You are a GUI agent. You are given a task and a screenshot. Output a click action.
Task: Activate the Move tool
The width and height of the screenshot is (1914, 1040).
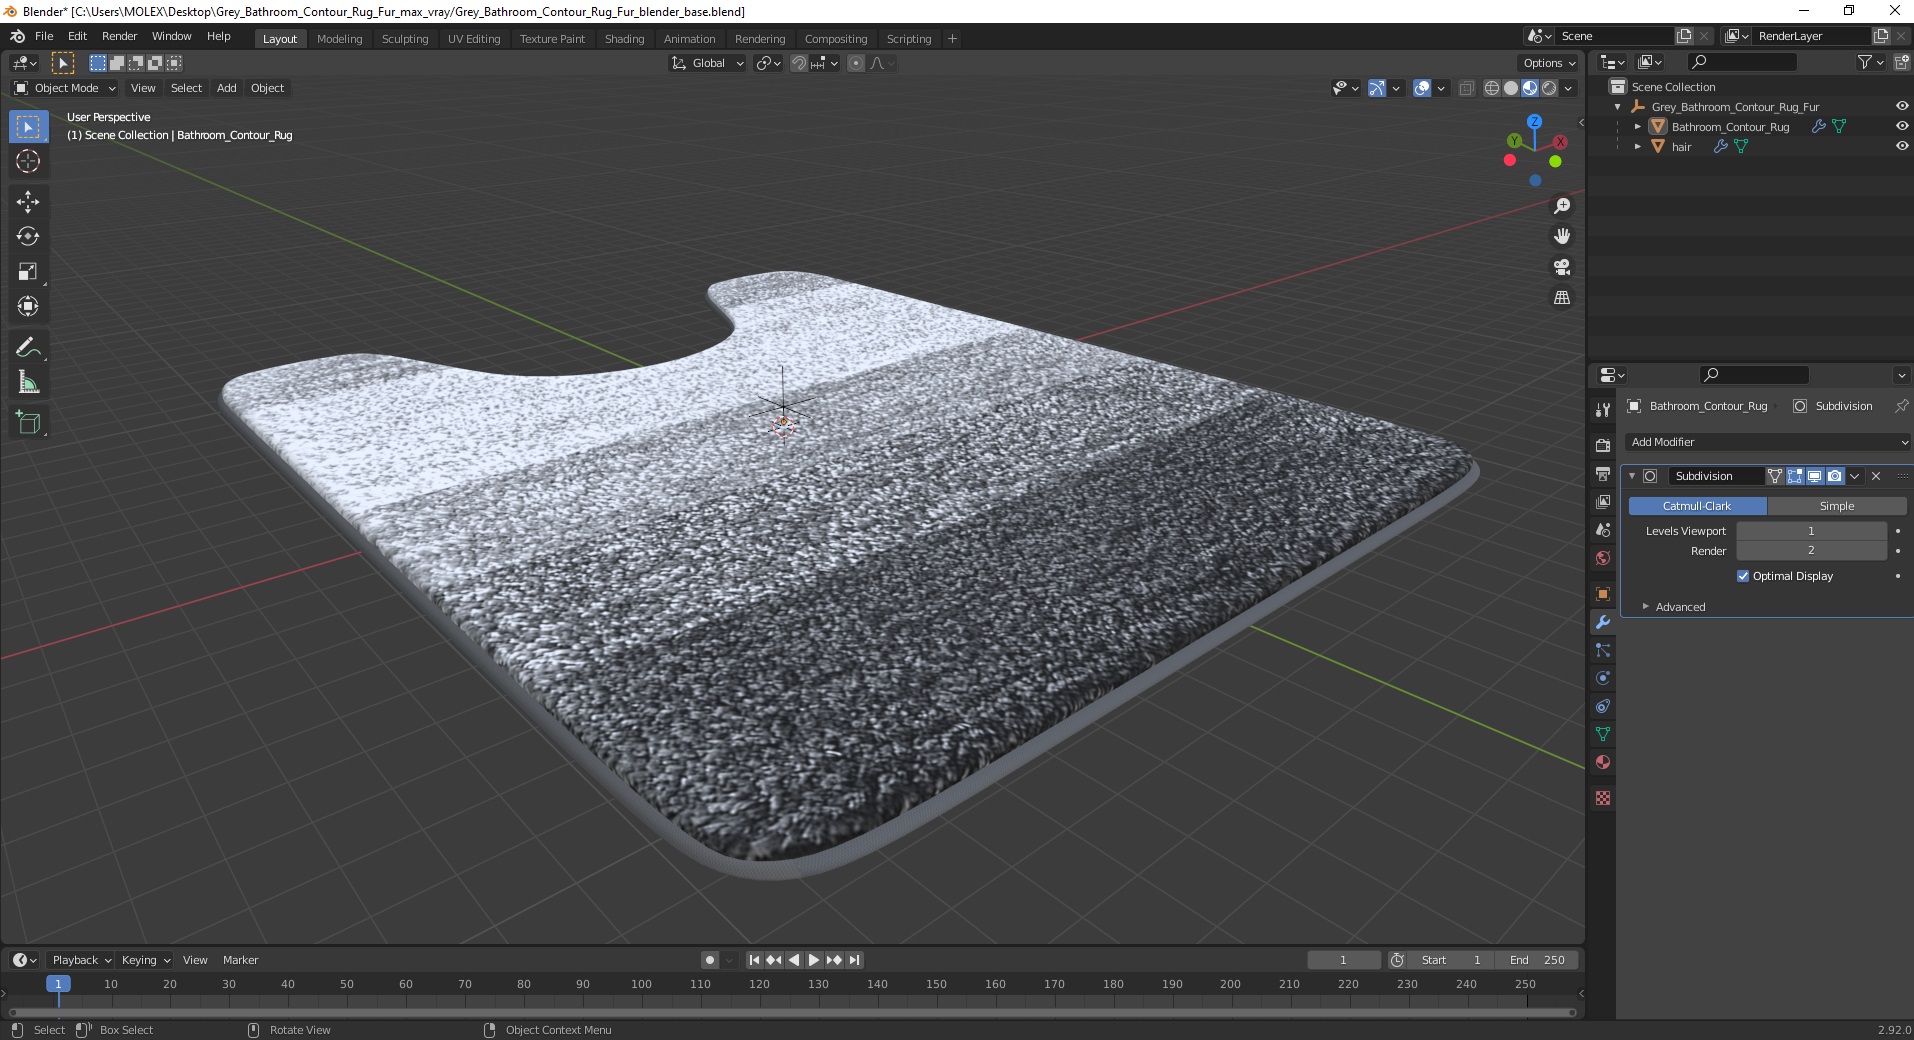click(x=28, y=201)
